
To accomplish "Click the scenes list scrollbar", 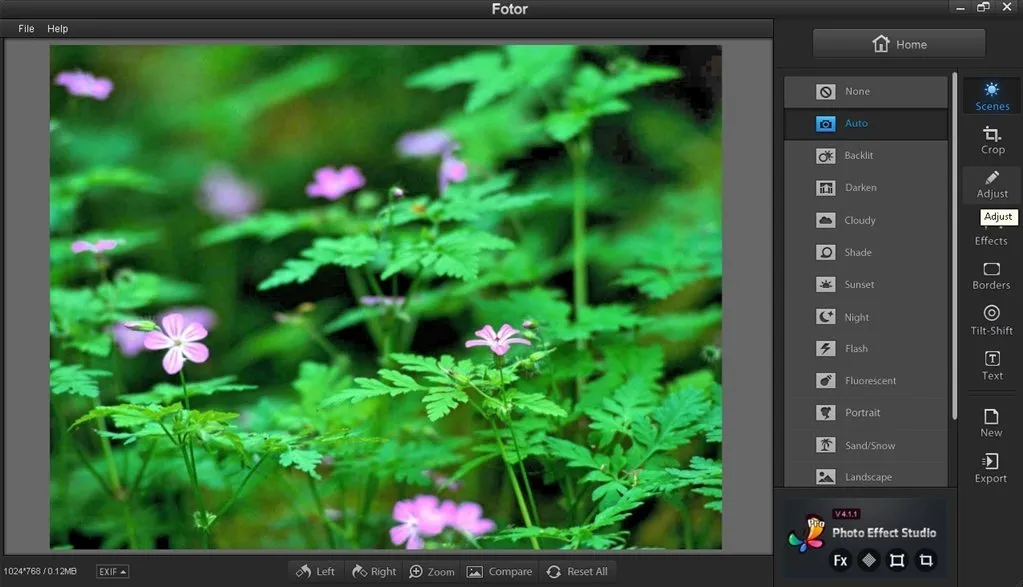I will 954,247.
